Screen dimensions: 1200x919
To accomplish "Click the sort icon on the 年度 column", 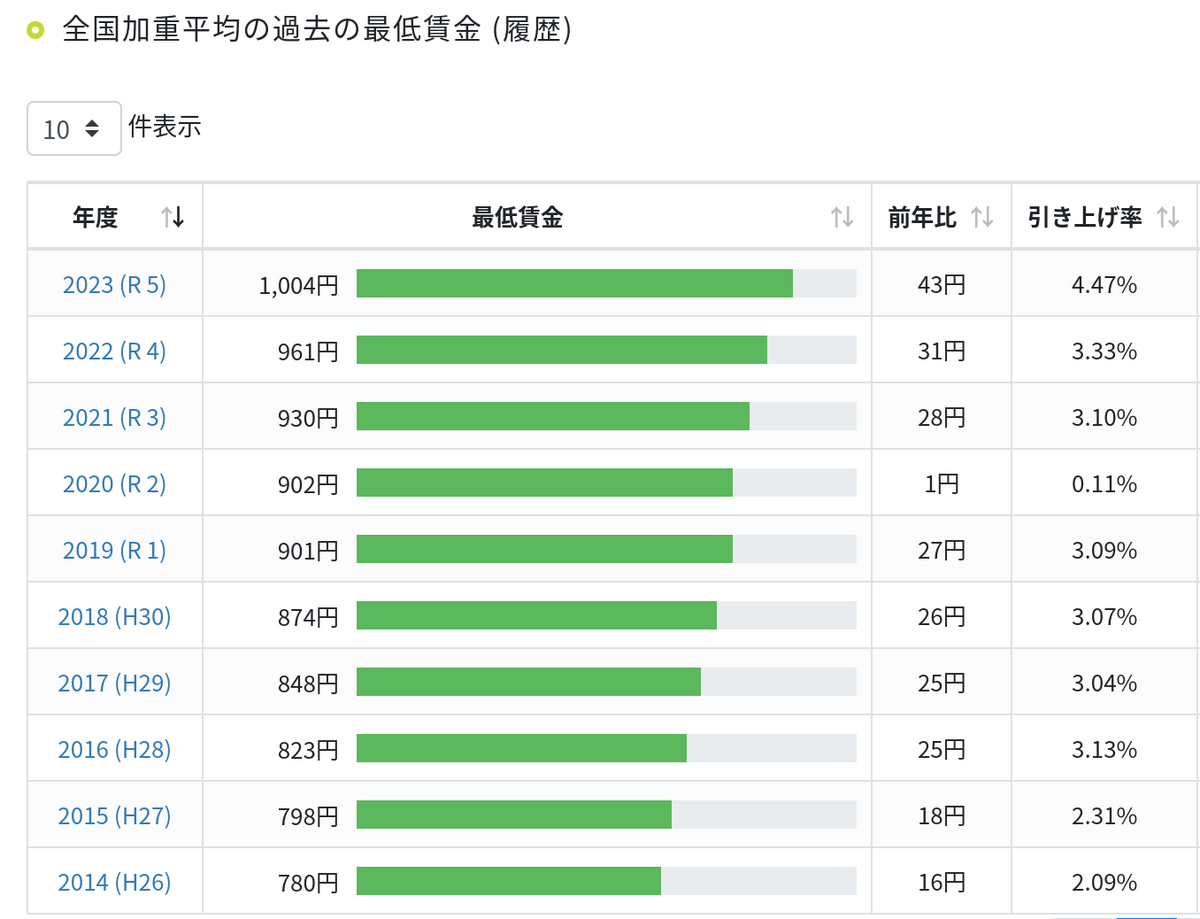I will pyautogui.click(x=173, y=216).
